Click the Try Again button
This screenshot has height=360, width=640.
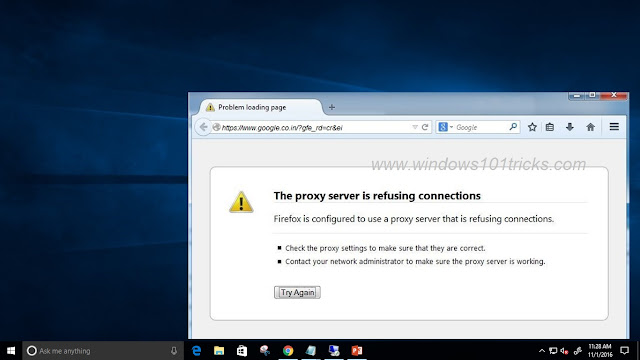point(297,292)
